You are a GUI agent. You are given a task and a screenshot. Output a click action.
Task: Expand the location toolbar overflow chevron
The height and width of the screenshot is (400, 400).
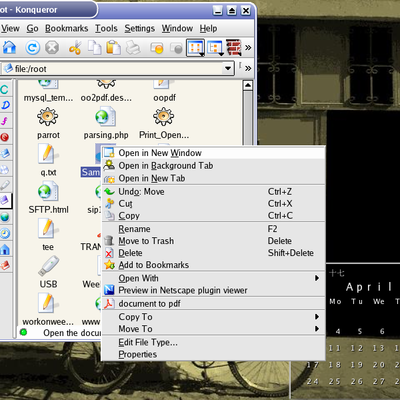248,68
